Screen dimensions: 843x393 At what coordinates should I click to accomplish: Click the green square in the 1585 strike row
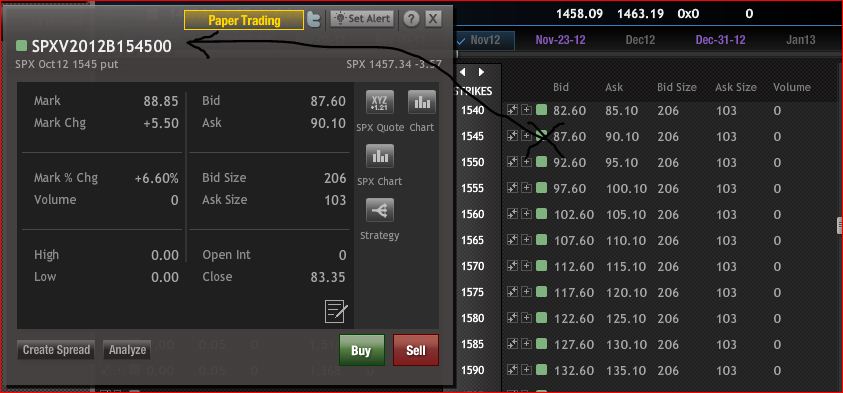[x=541, y=344]
